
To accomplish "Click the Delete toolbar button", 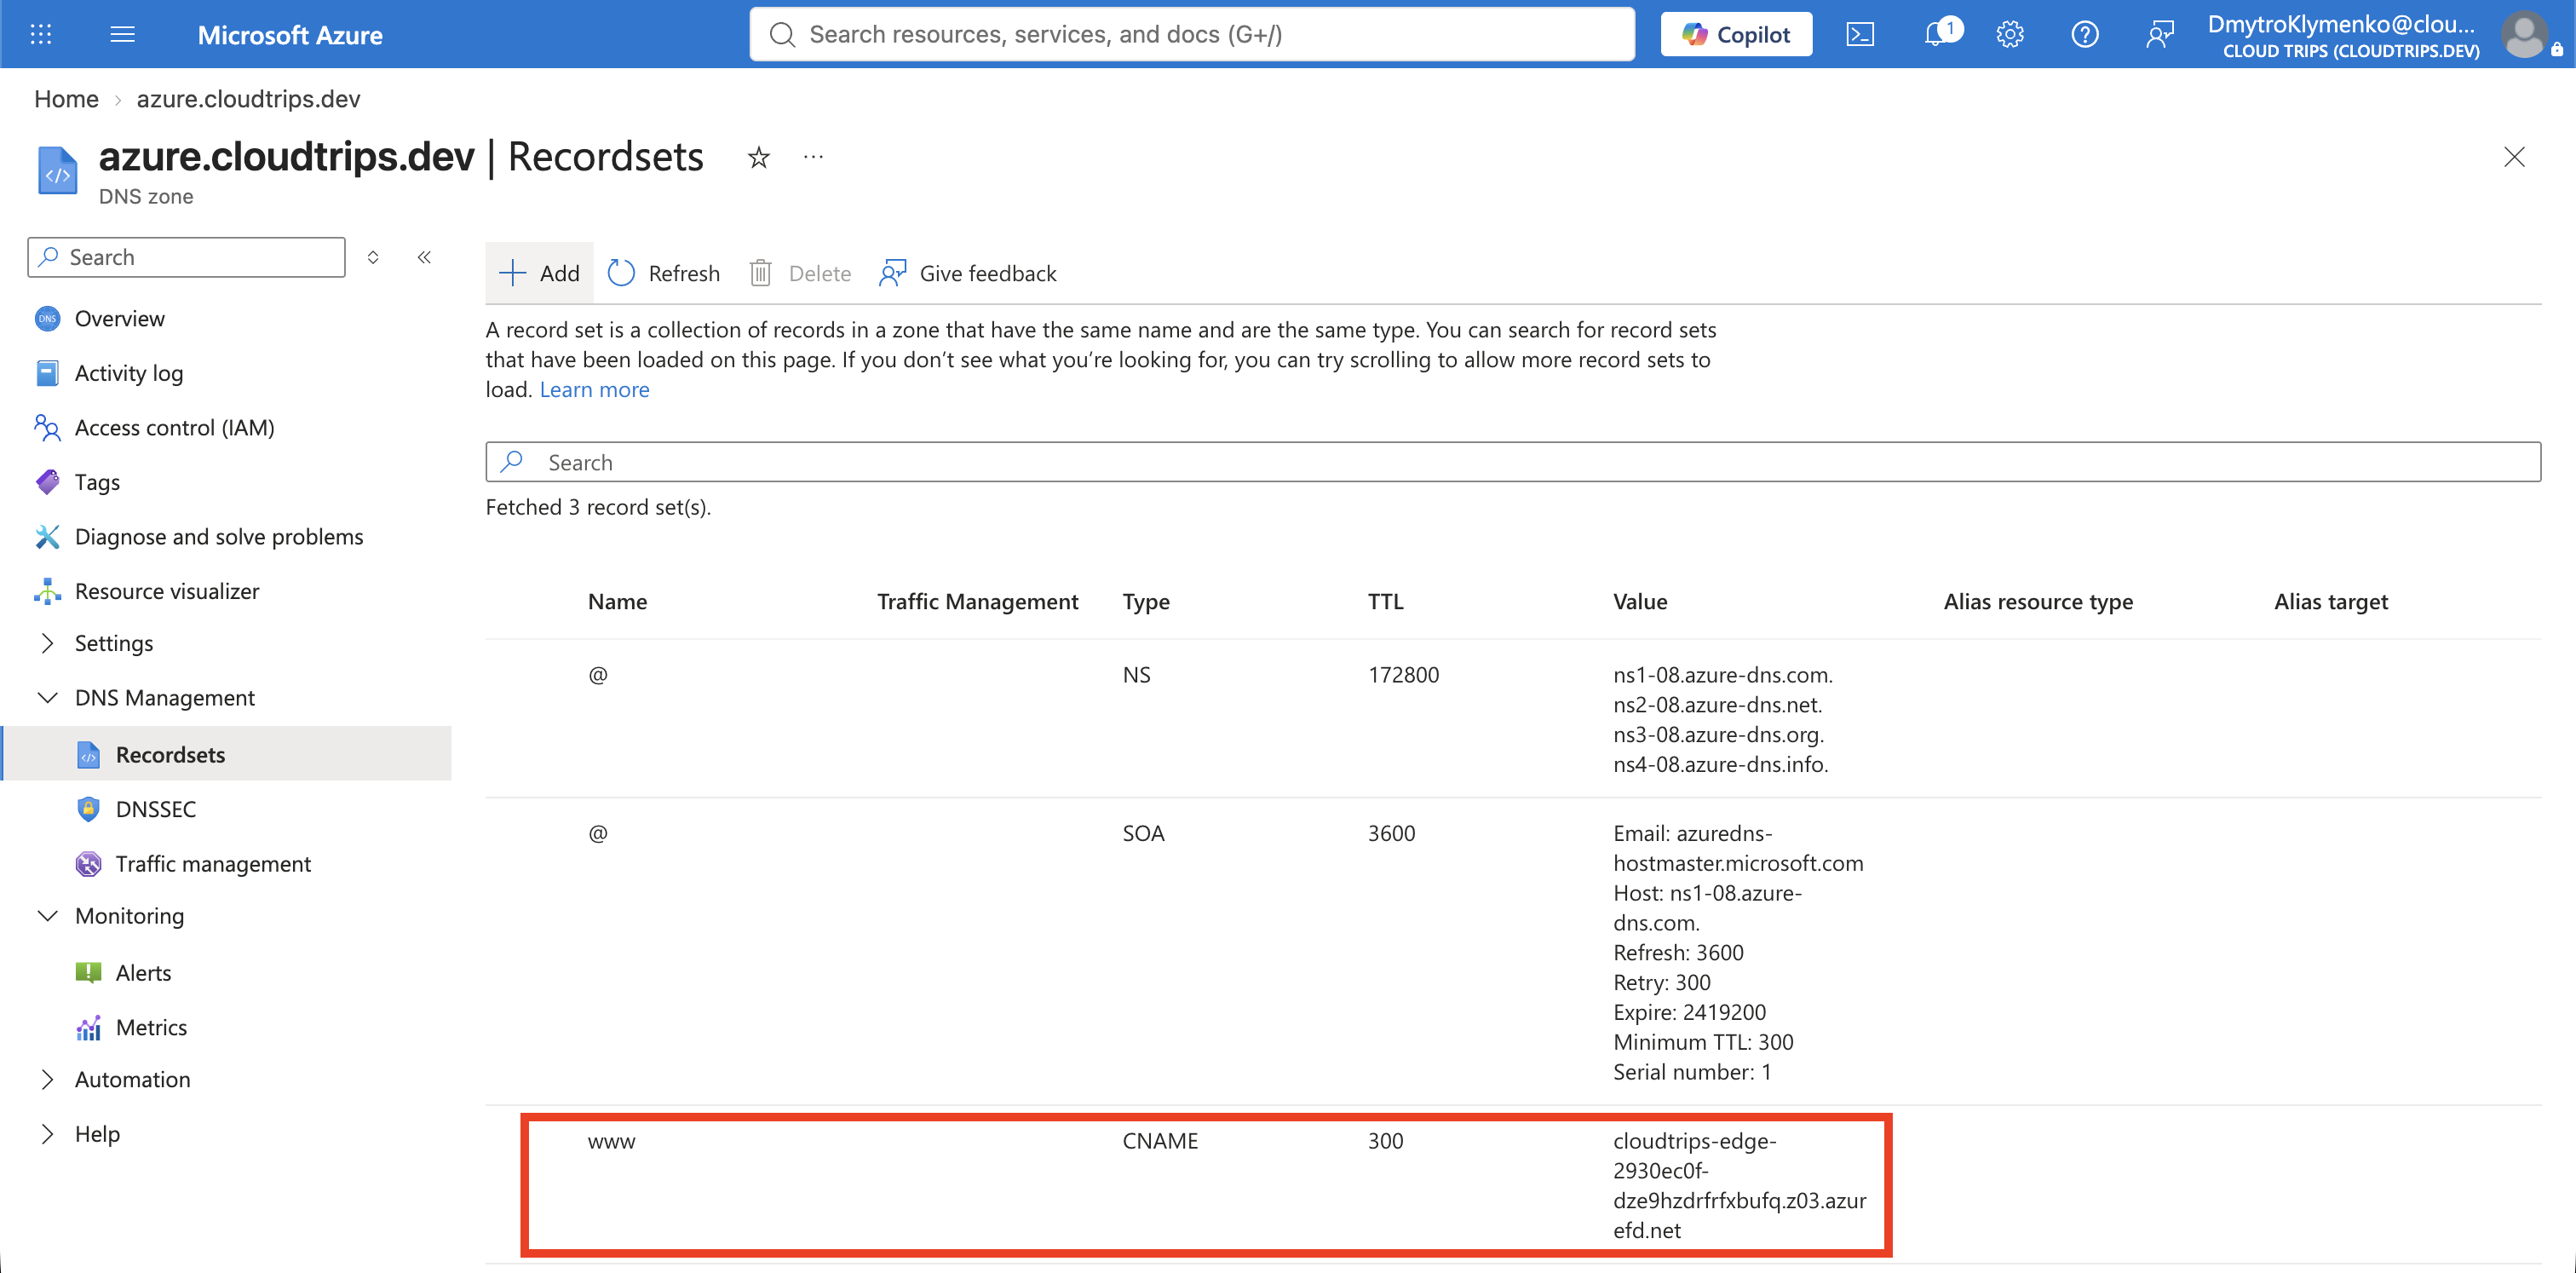I will coord(800,273).
